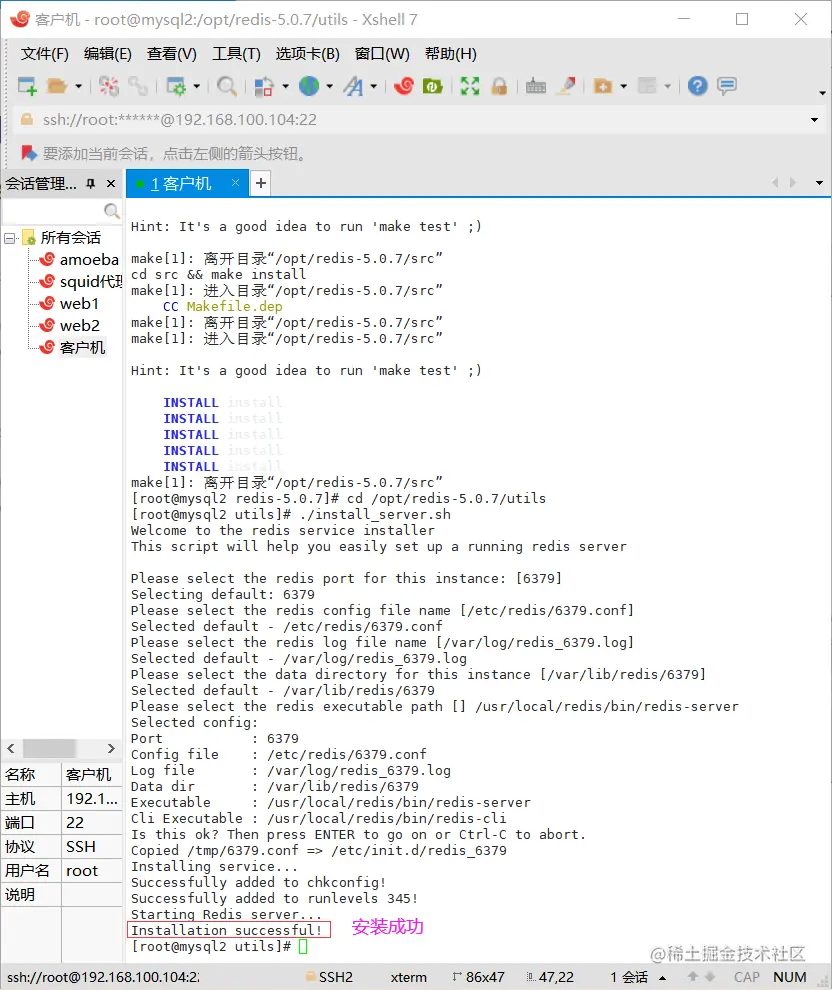The image size is (832, 990).
Task: Launch Xmanager via red swirl toolbar icon
Action: click(403, 86)
